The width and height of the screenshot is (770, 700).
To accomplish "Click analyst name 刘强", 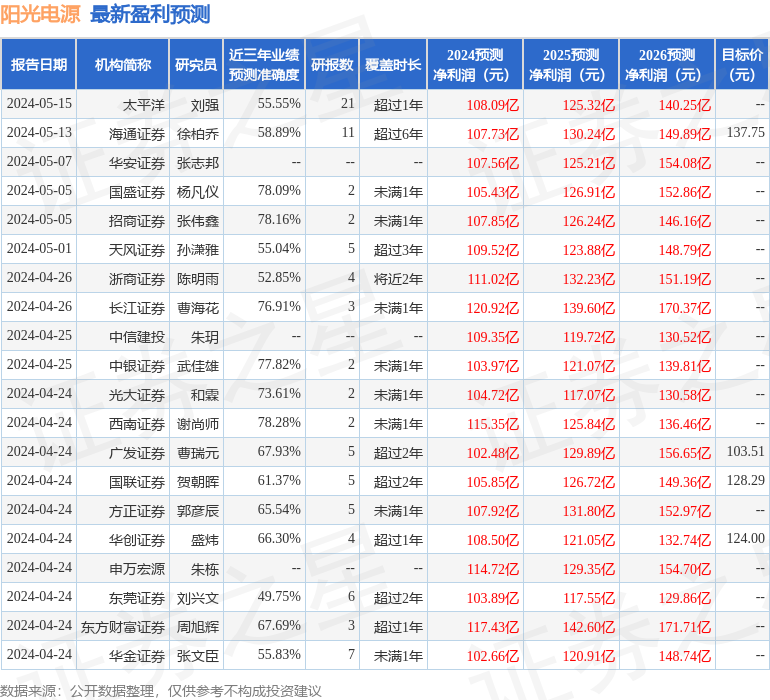I will click(x=205, y=105).
